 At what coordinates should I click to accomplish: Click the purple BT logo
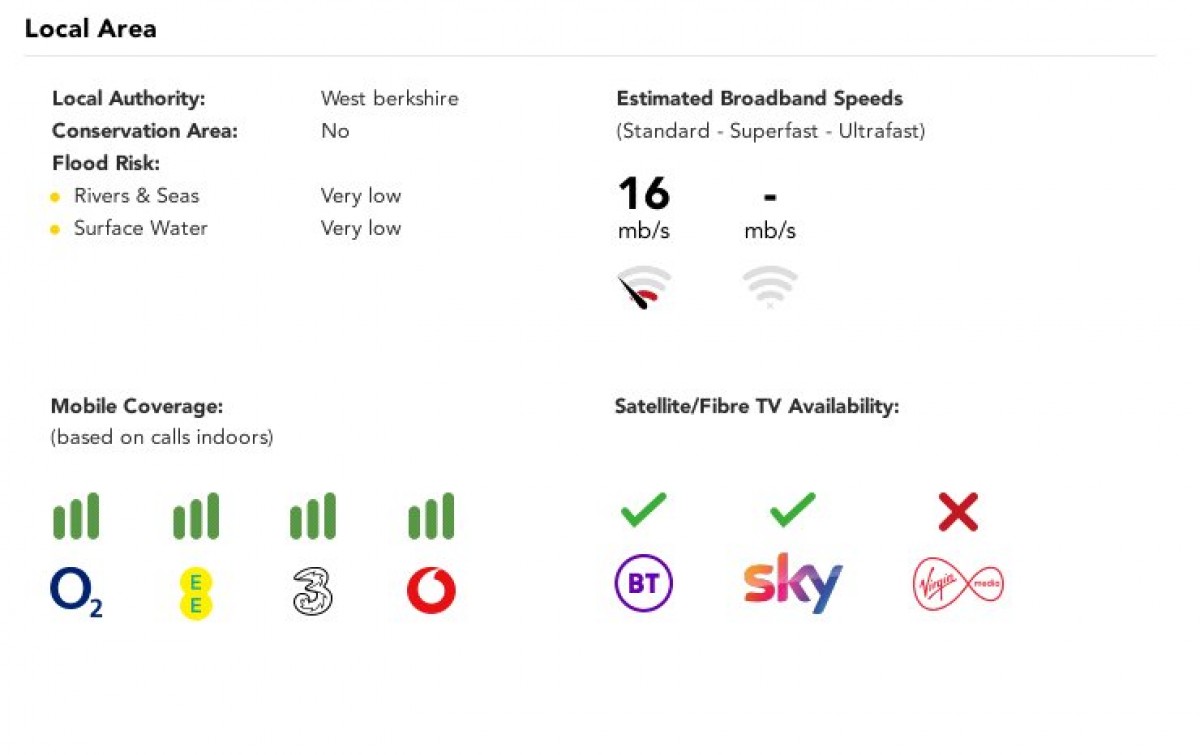pyautogui.click(x=644, y=583)
